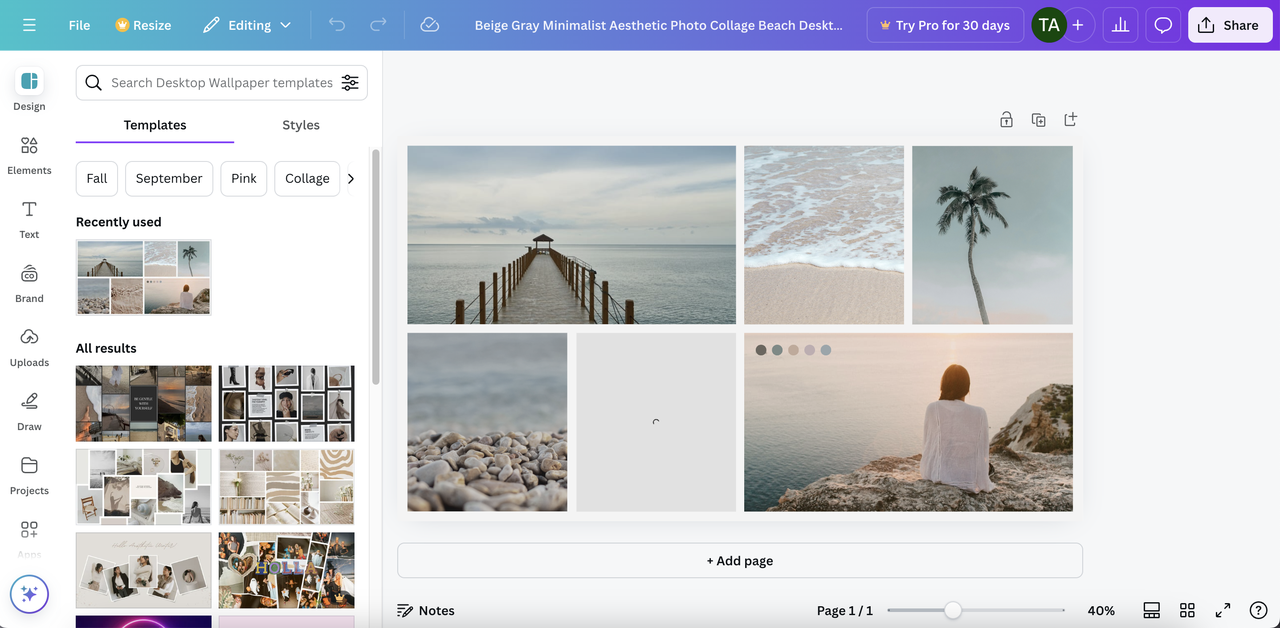The width and height of the screenshot is (1280, 628).
Task: Select the pier photo on the canvas
Action: [x=571, y=235]
